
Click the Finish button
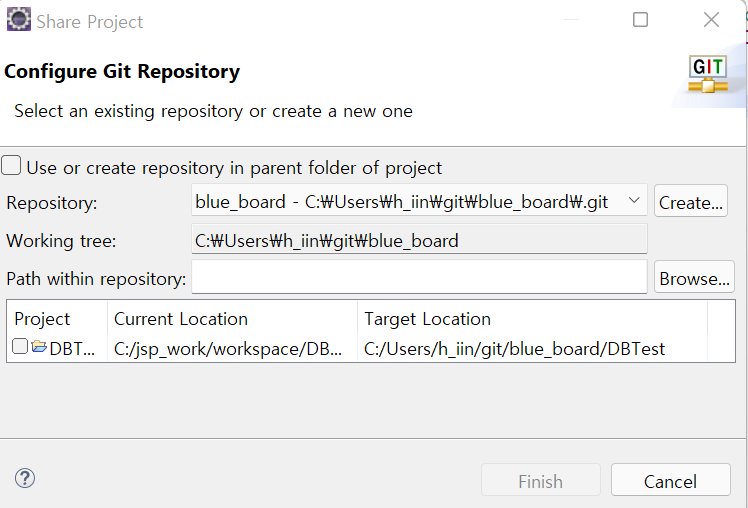coord(540,480)
